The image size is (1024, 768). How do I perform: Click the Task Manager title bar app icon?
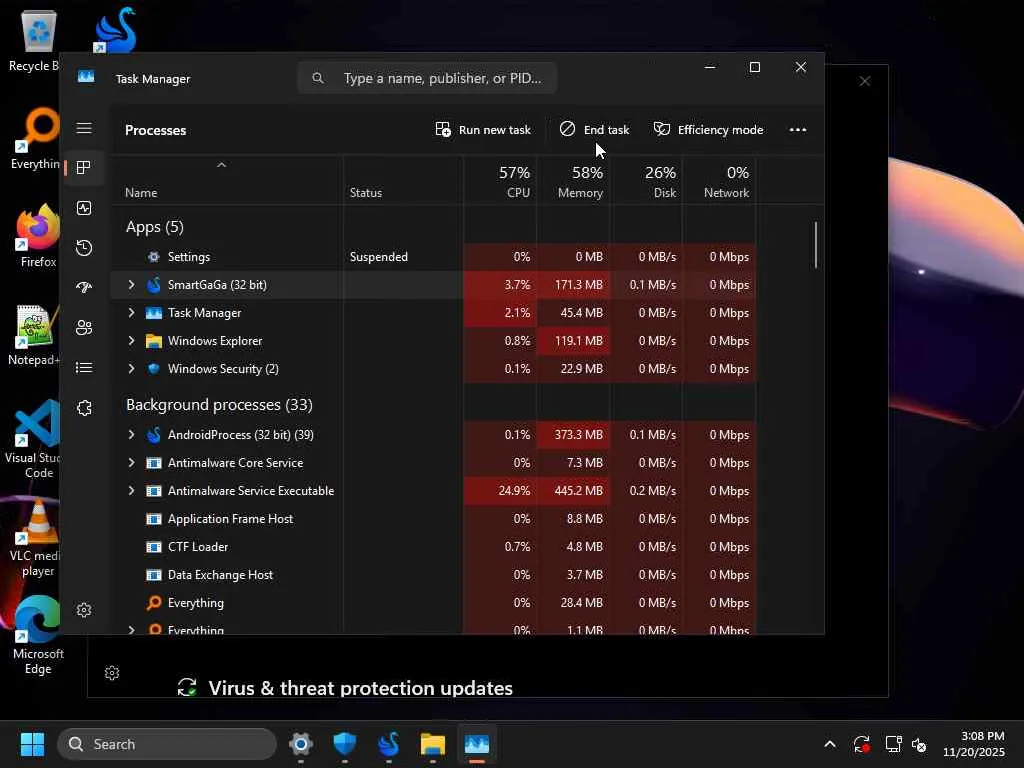[x=86, y=77]
